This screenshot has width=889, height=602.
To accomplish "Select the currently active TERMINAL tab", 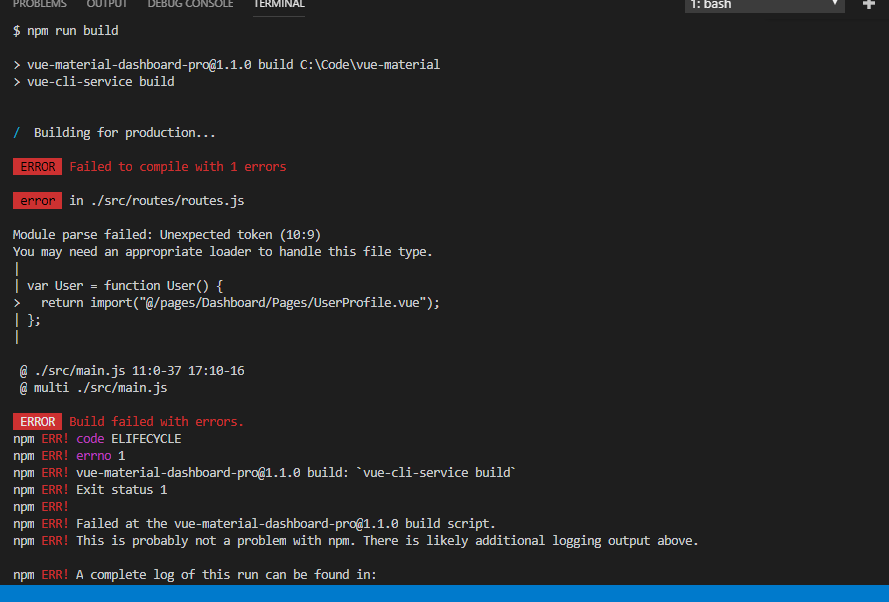I will [278, 4].
